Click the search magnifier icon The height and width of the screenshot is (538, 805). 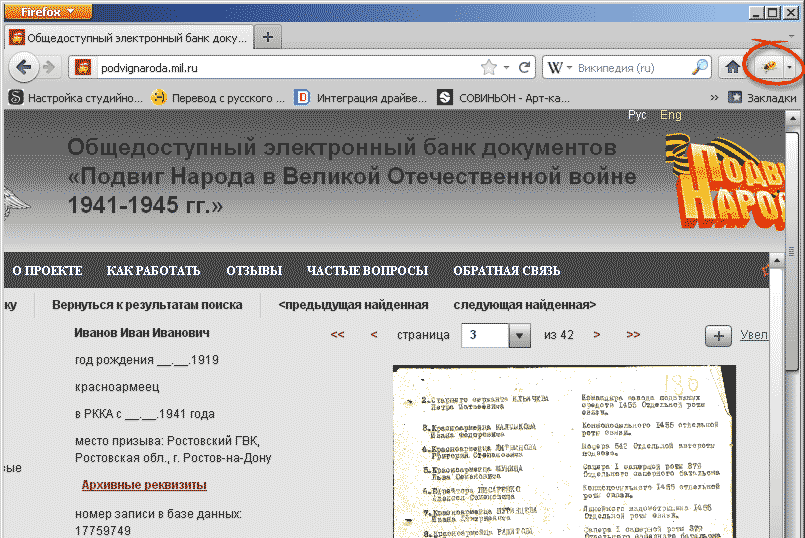click(700, 68)
